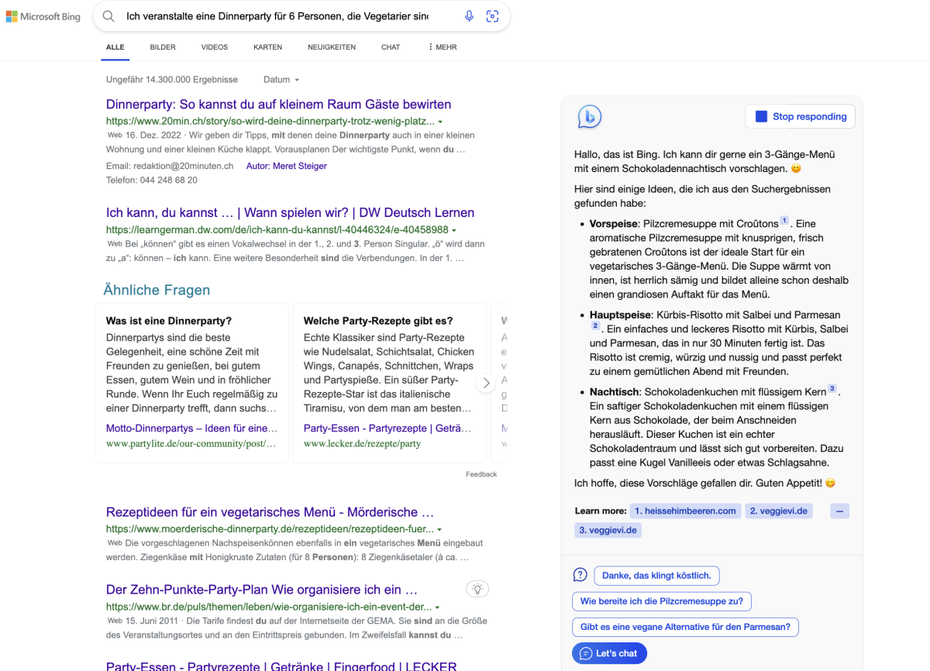Click the 20min.ch green URL text
The width and height of the screenshot is (930, 671).
tap(270, 121)
